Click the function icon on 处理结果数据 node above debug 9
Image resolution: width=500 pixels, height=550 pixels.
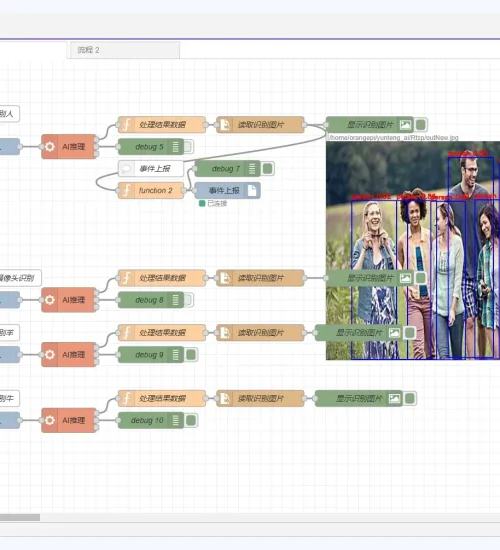click(x=127, y=333)
